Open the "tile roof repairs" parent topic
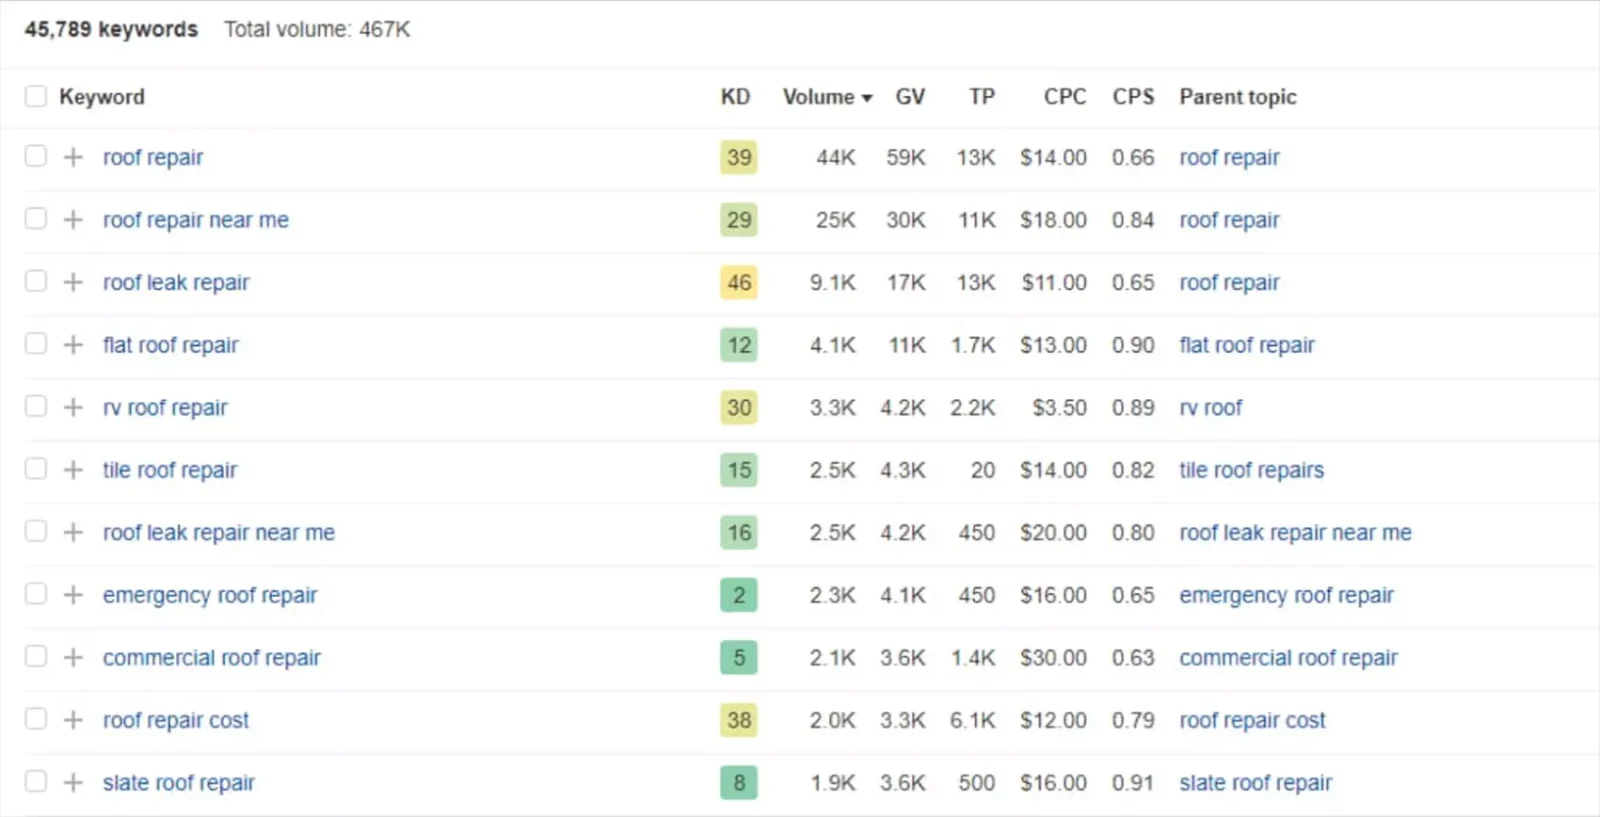 (1251, 469)
